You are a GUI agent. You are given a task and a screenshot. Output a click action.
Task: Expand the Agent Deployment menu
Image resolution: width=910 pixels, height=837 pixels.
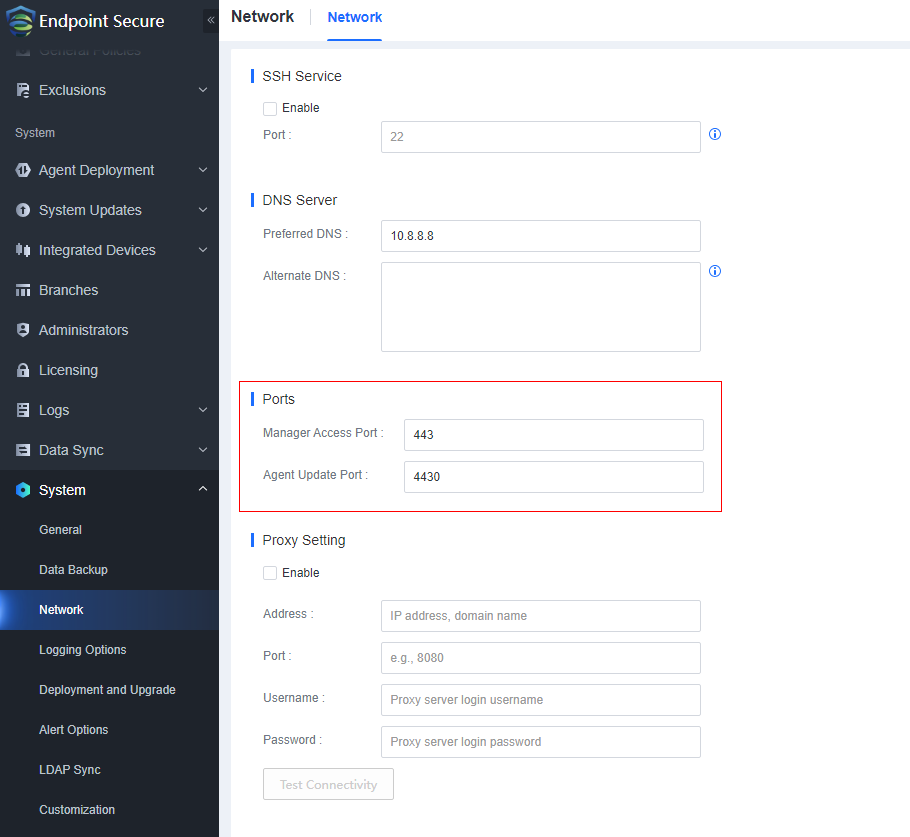(202, 170)
